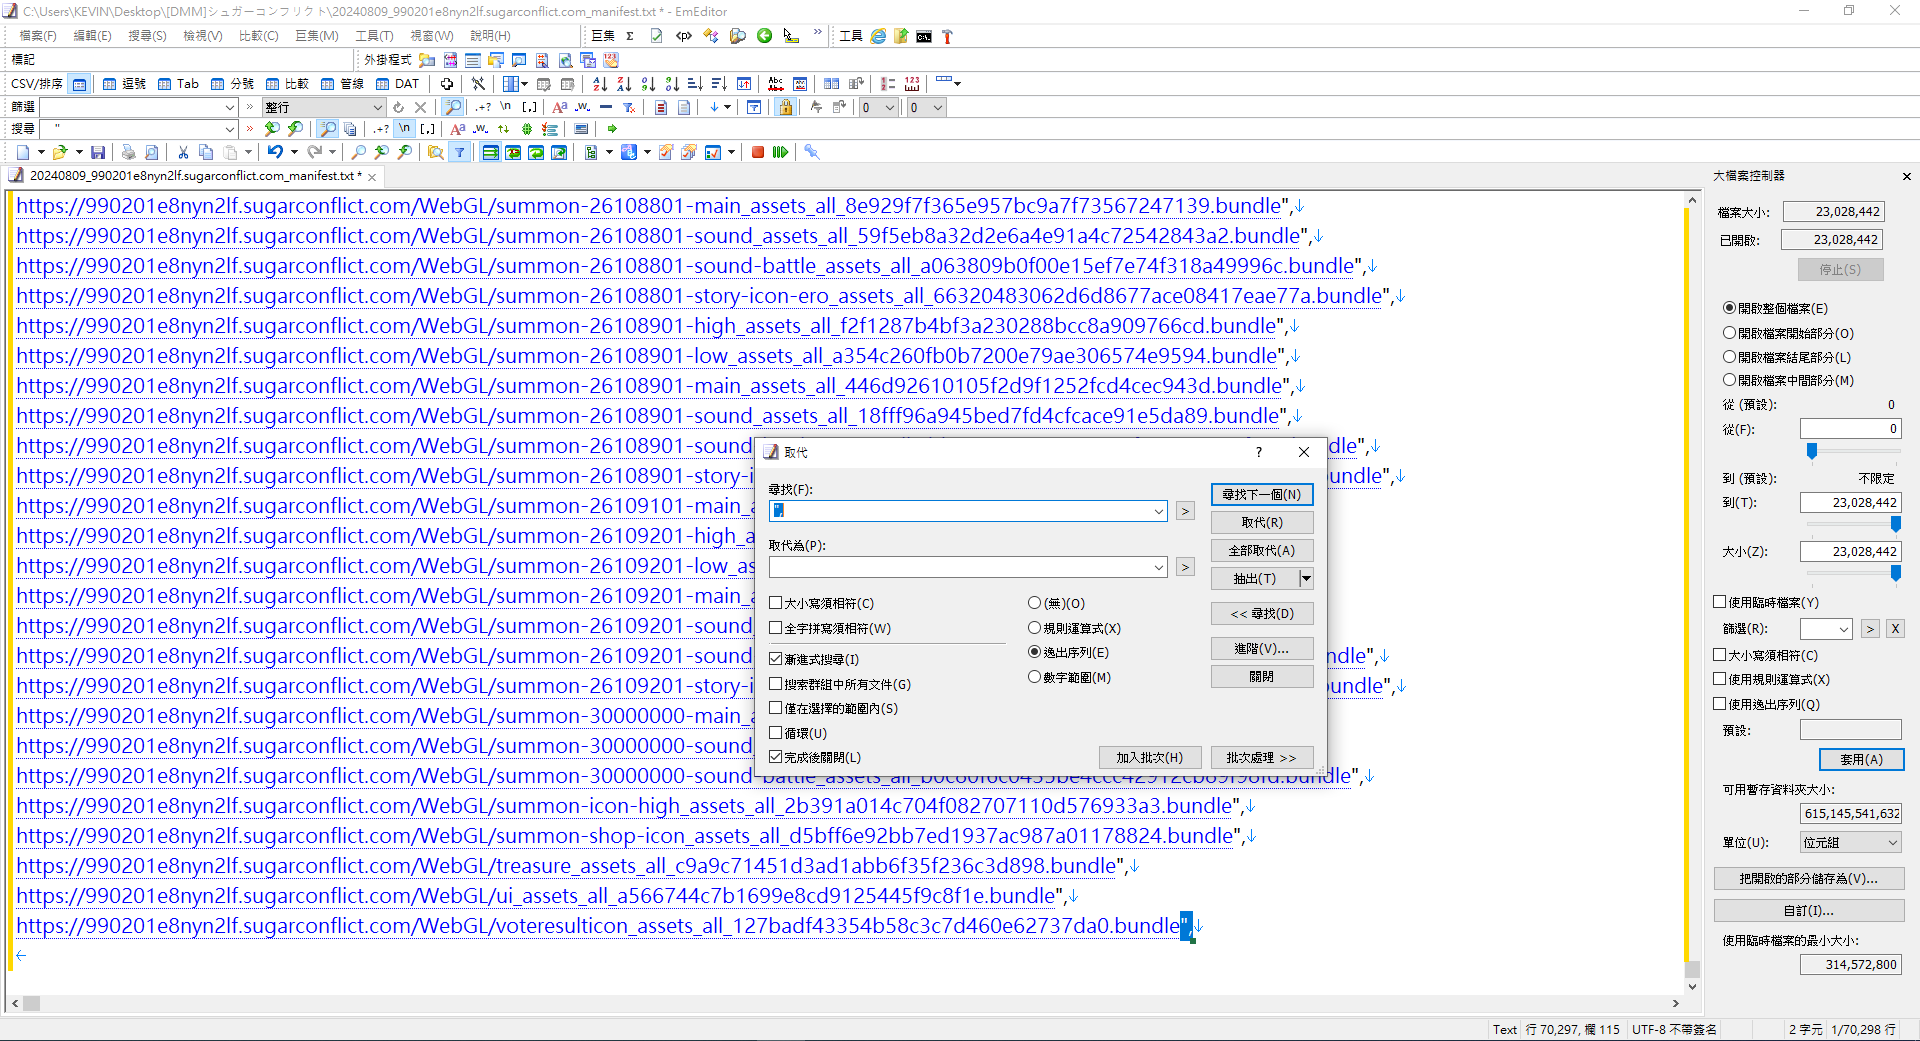Image resolution: width=1920 pixels, height=1041 pixels.
Task: Click the red stop macro icon
Action: point(758,153)
